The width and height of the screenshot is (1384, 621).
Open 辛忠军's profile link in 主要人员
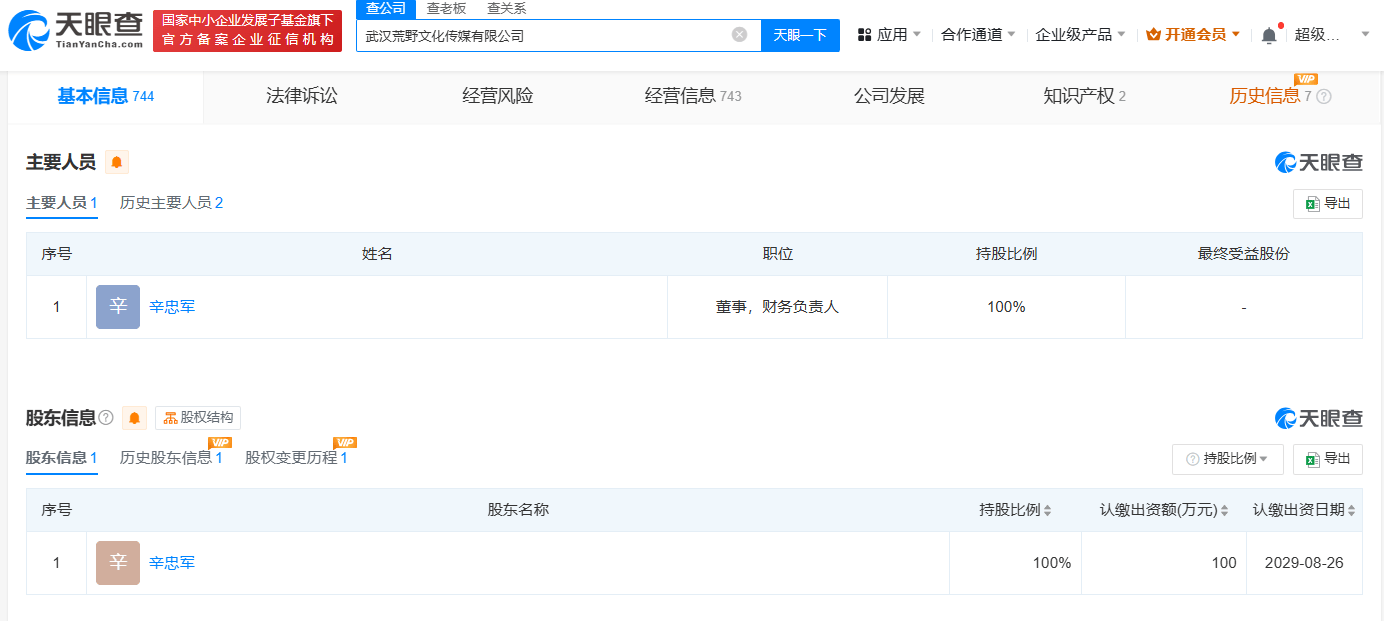click(172, 307)
